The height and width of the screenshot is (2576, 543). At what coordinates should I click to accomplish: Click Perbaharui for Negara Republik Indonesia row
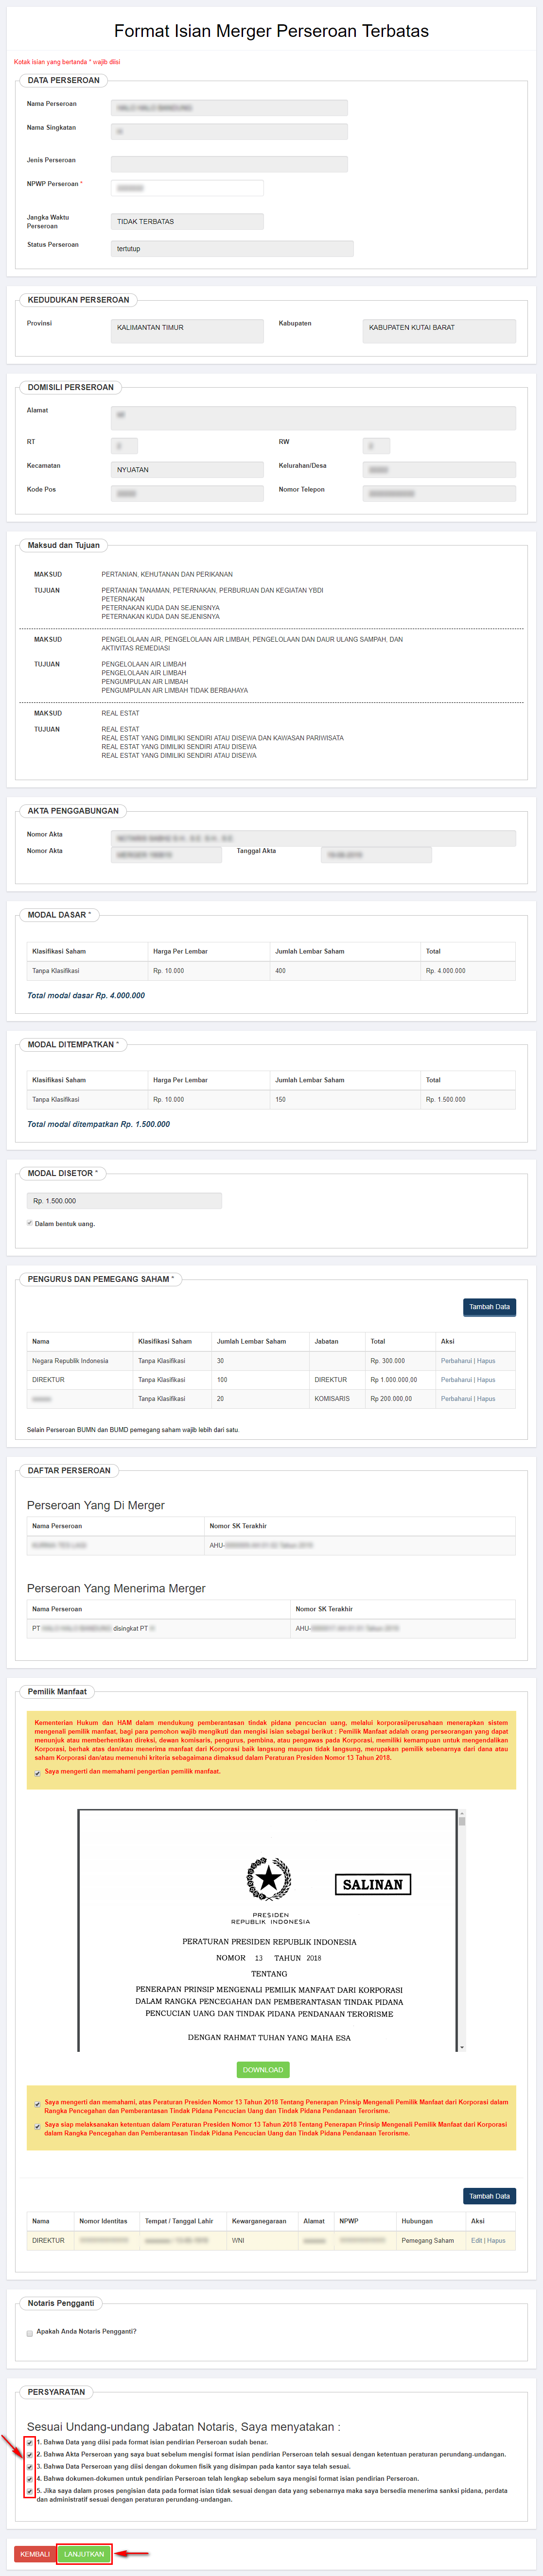click(456, 1361)
